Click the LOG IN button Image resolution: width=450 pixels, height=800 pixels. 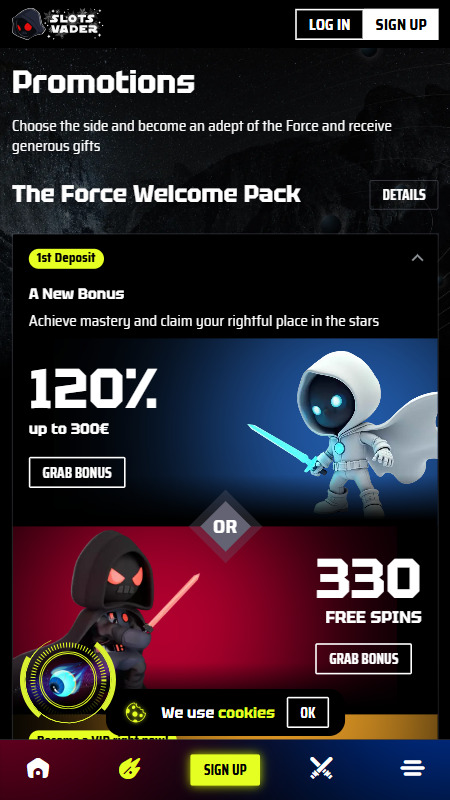point(330,24)
